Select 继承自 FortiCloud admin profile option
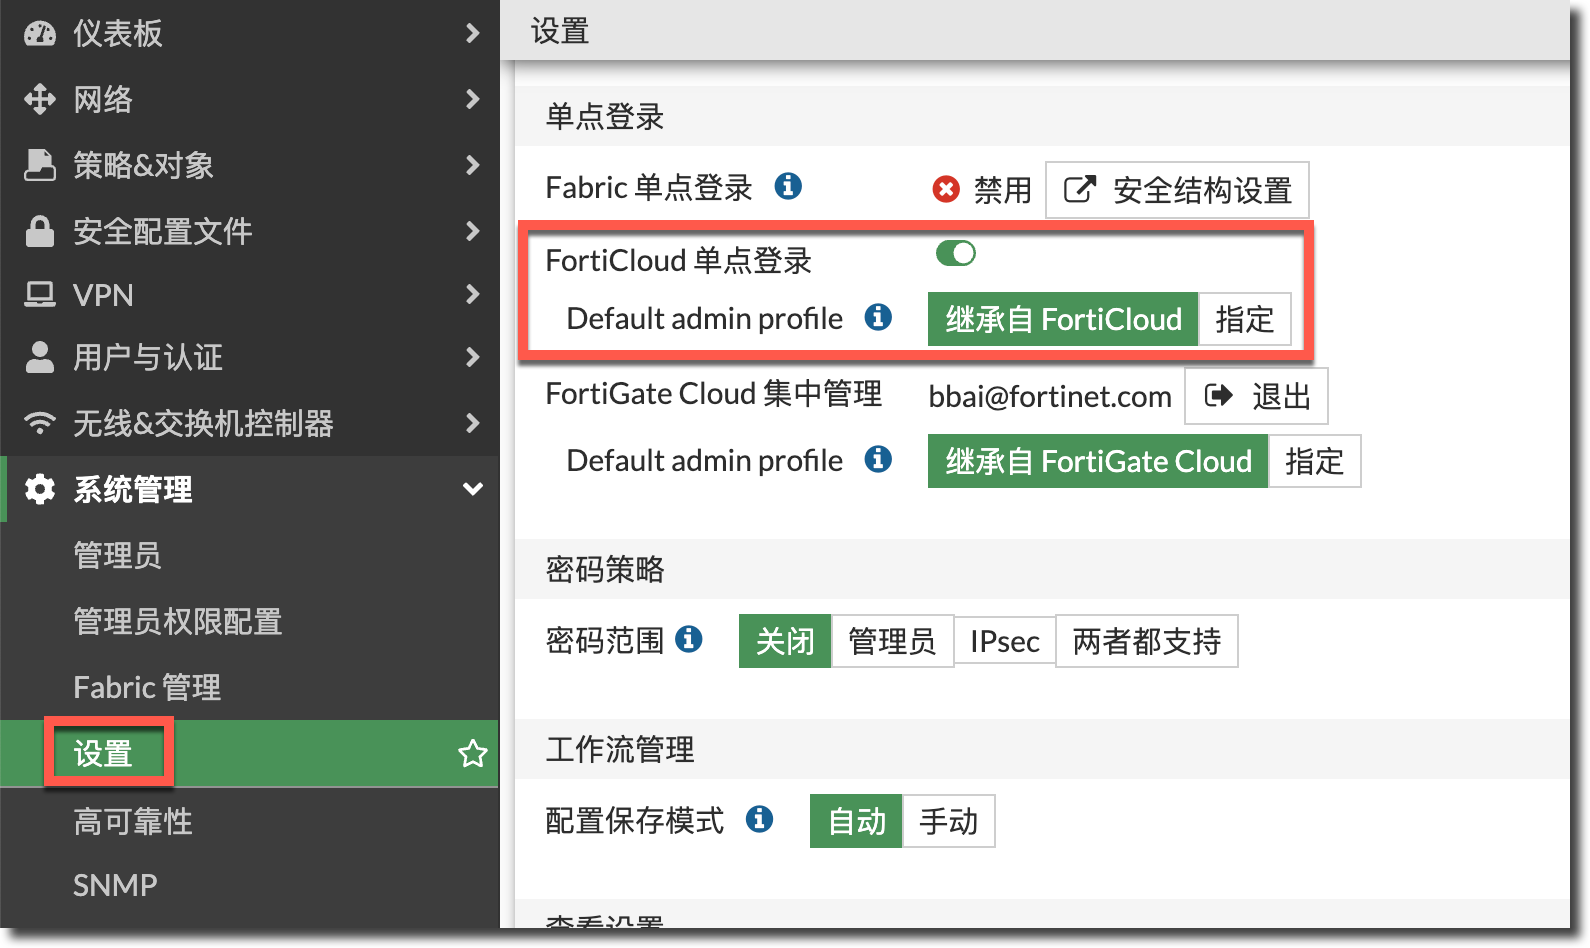 1063,319
